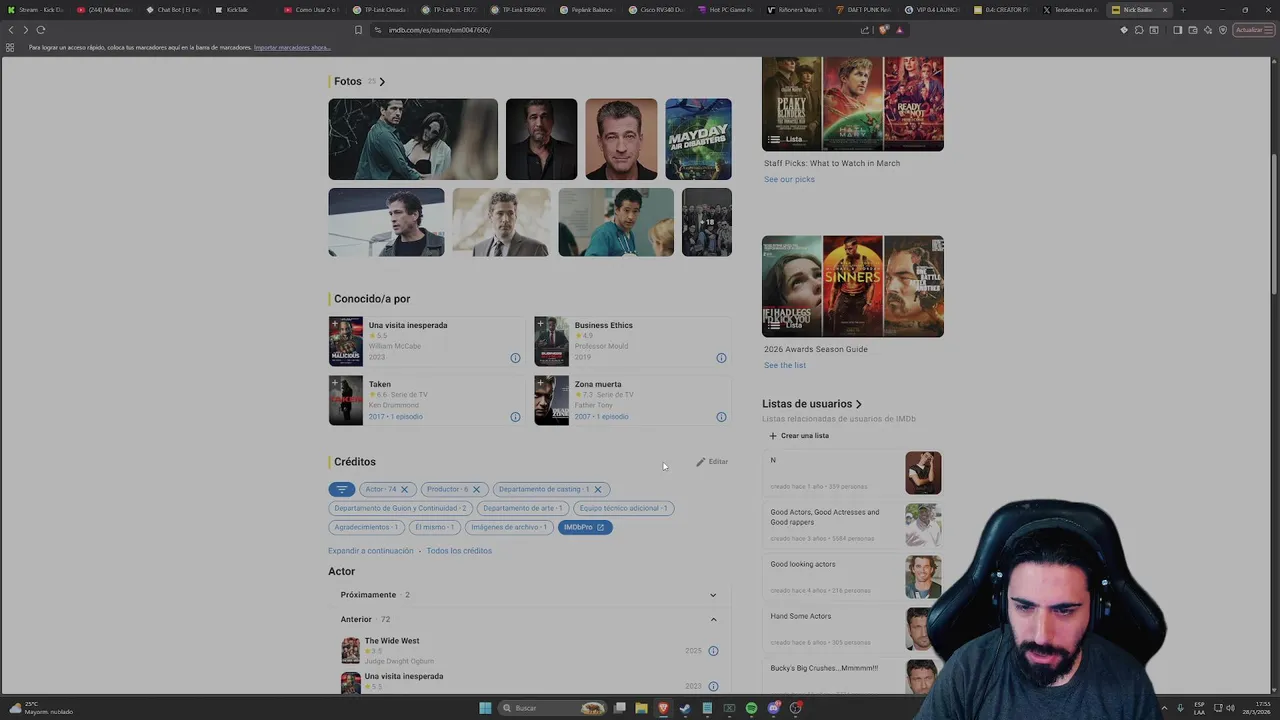Open The Wide West credit title
Image resolution: width=1280 pixels, height=720 pixels.
coord(392,641)
